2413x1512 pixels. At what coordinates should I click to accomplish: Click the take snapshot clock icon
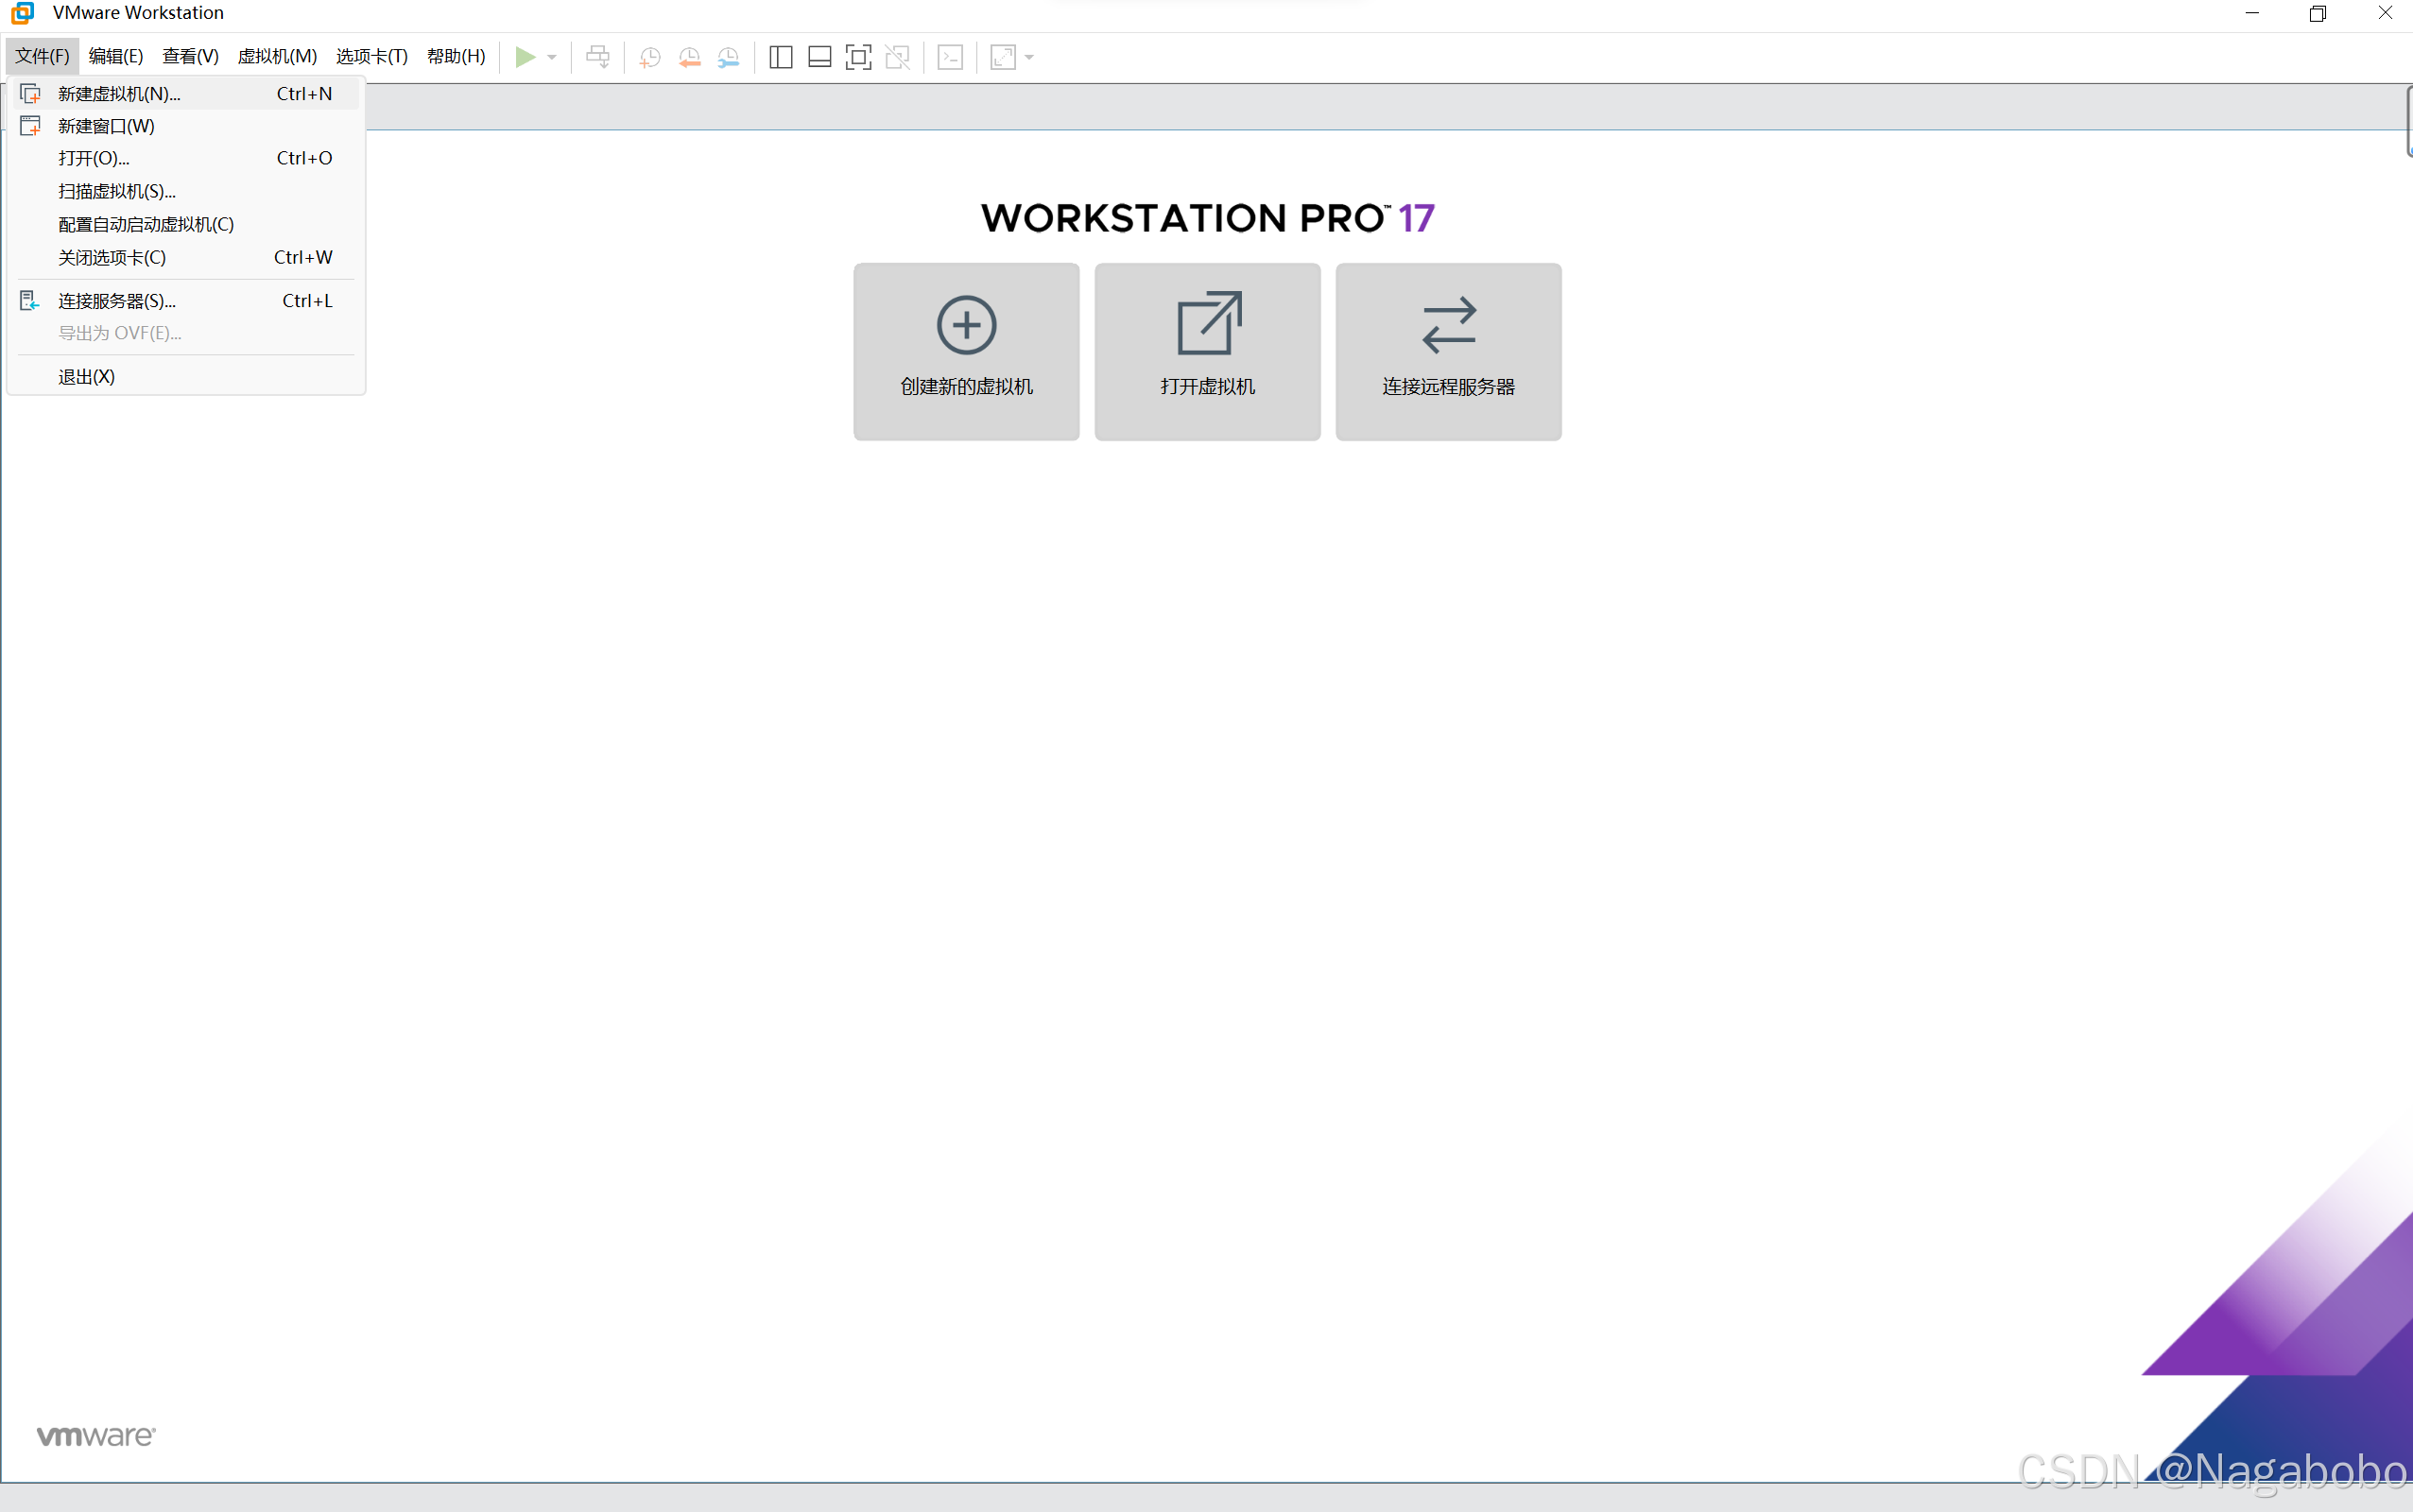(649, 57)
